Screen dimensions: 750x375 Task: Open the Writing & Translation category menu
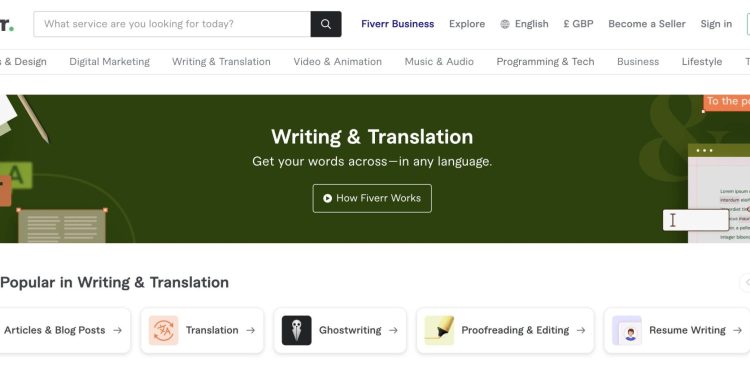tap(221, 62)
